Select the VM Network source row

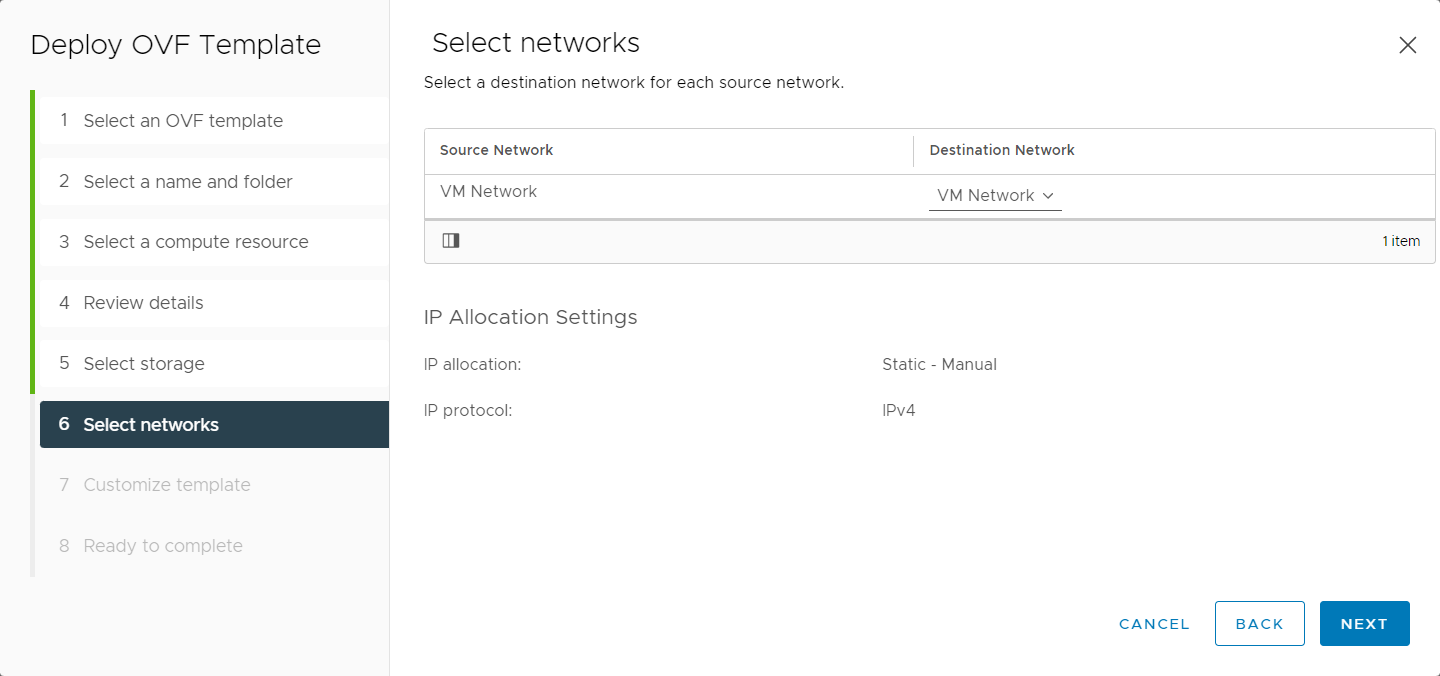click(930, 196)
